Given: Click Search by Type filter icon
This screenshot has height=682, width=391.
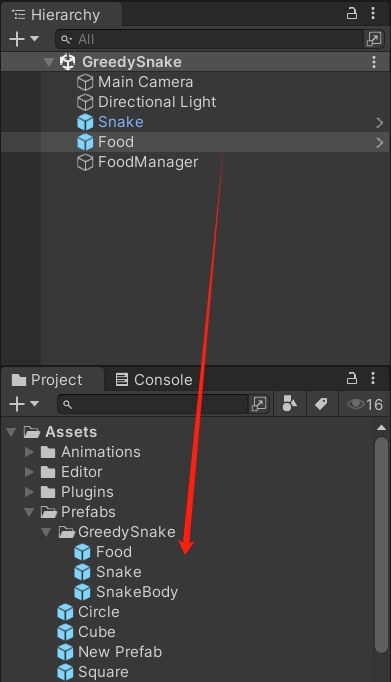Looking at the screenshot, I should 290,404.
